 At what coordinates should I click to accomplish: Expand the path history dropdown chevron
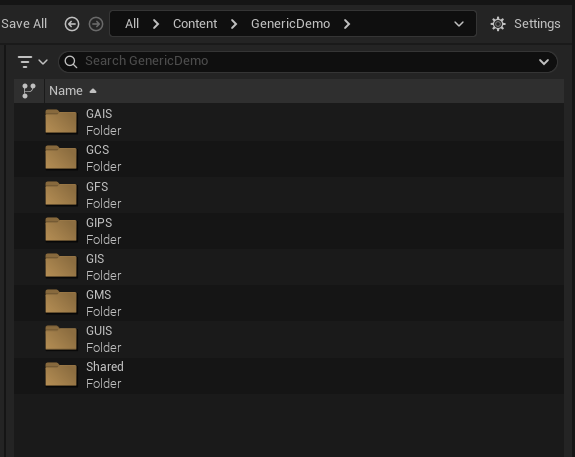[459, 24]
